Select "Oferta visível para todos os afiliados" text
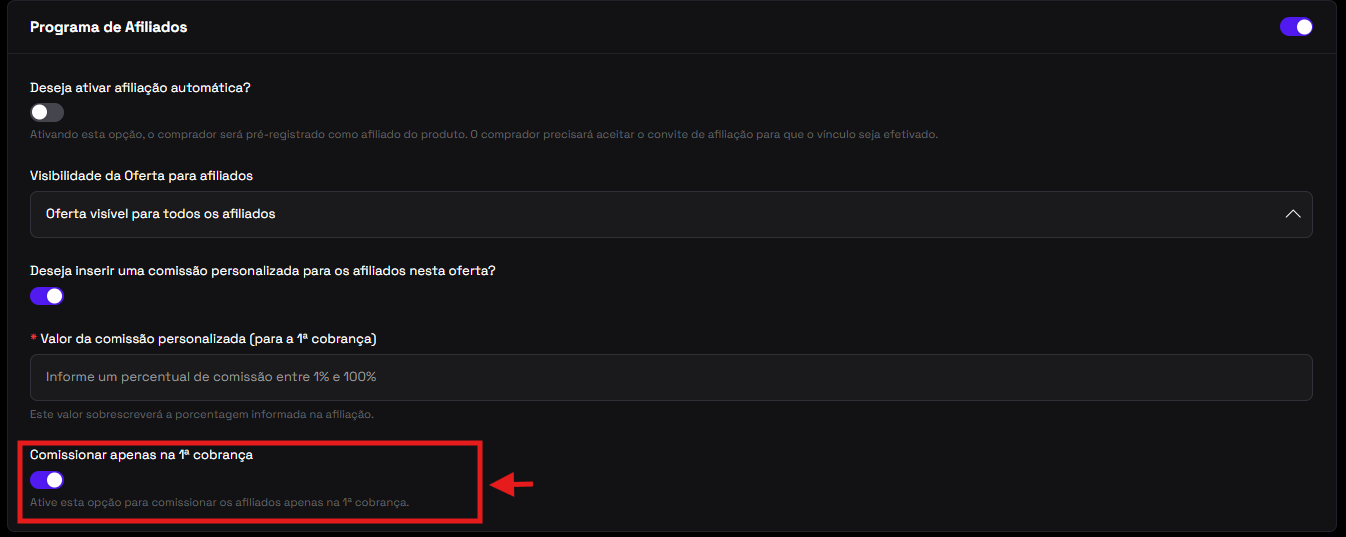Image resolution: width=1346 pixels, height=537 pixels. click(x=160, y=214)
